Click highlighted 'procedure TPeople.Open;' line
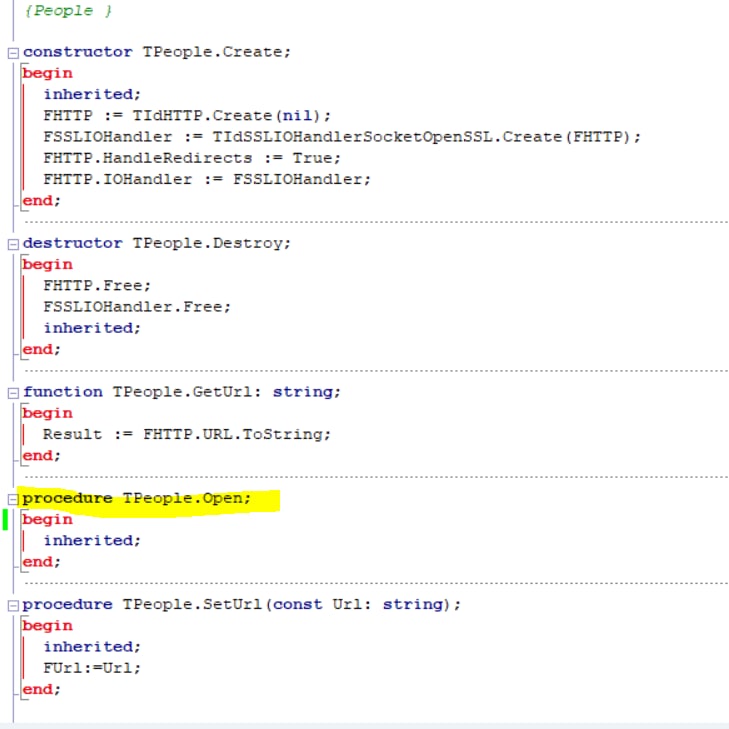The width and height of the screenshot is (729, 729). (x=137, y=498)
